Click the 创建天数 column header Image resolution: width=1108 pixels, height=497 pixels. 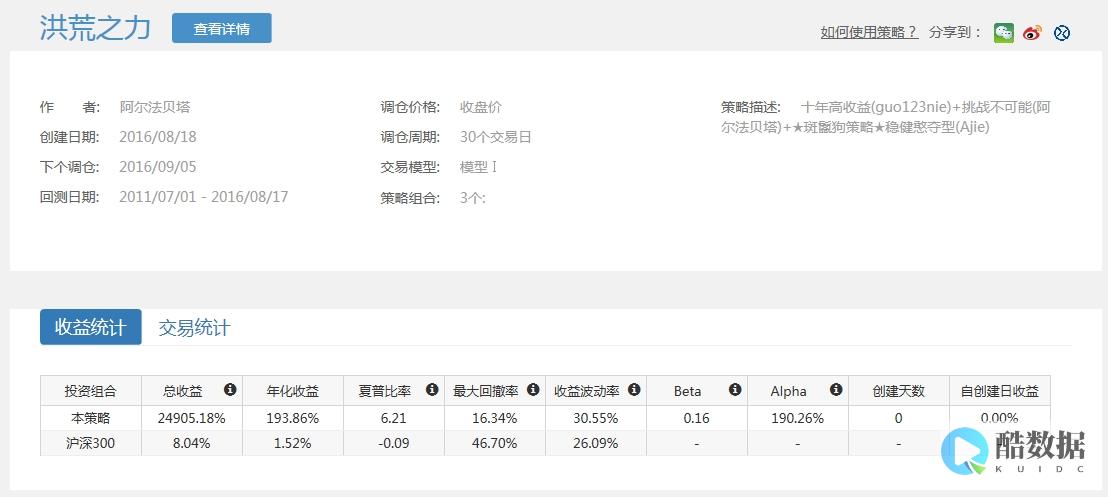(899, 391)
